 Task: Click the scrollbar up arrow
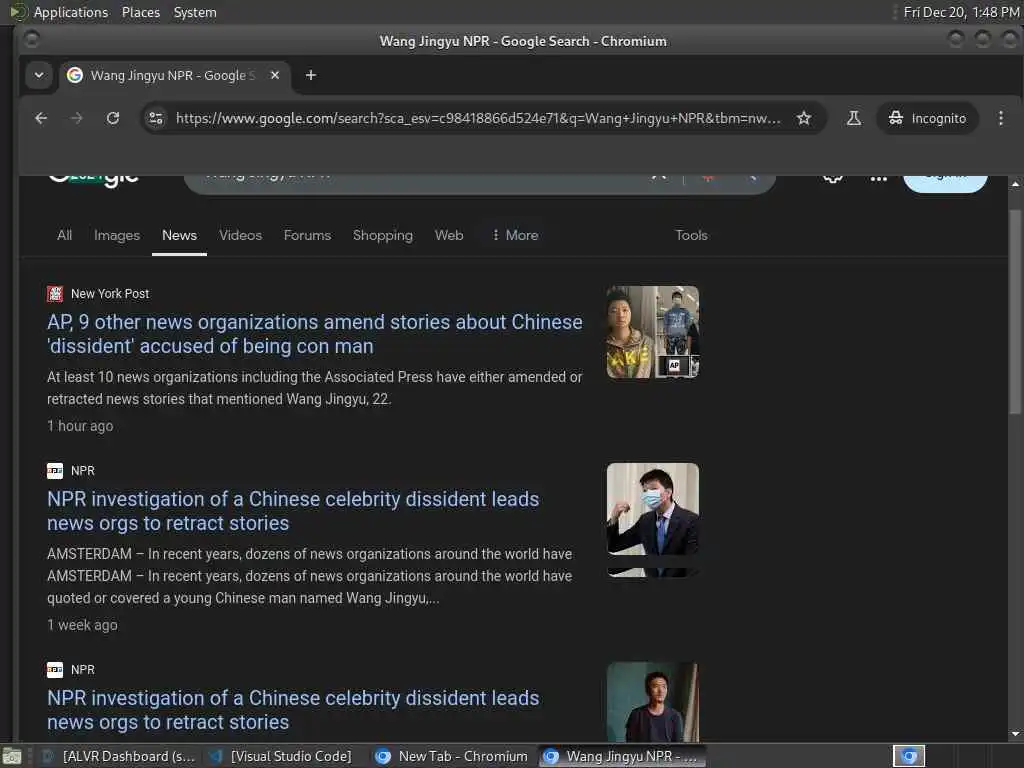tap(1015, 185)
